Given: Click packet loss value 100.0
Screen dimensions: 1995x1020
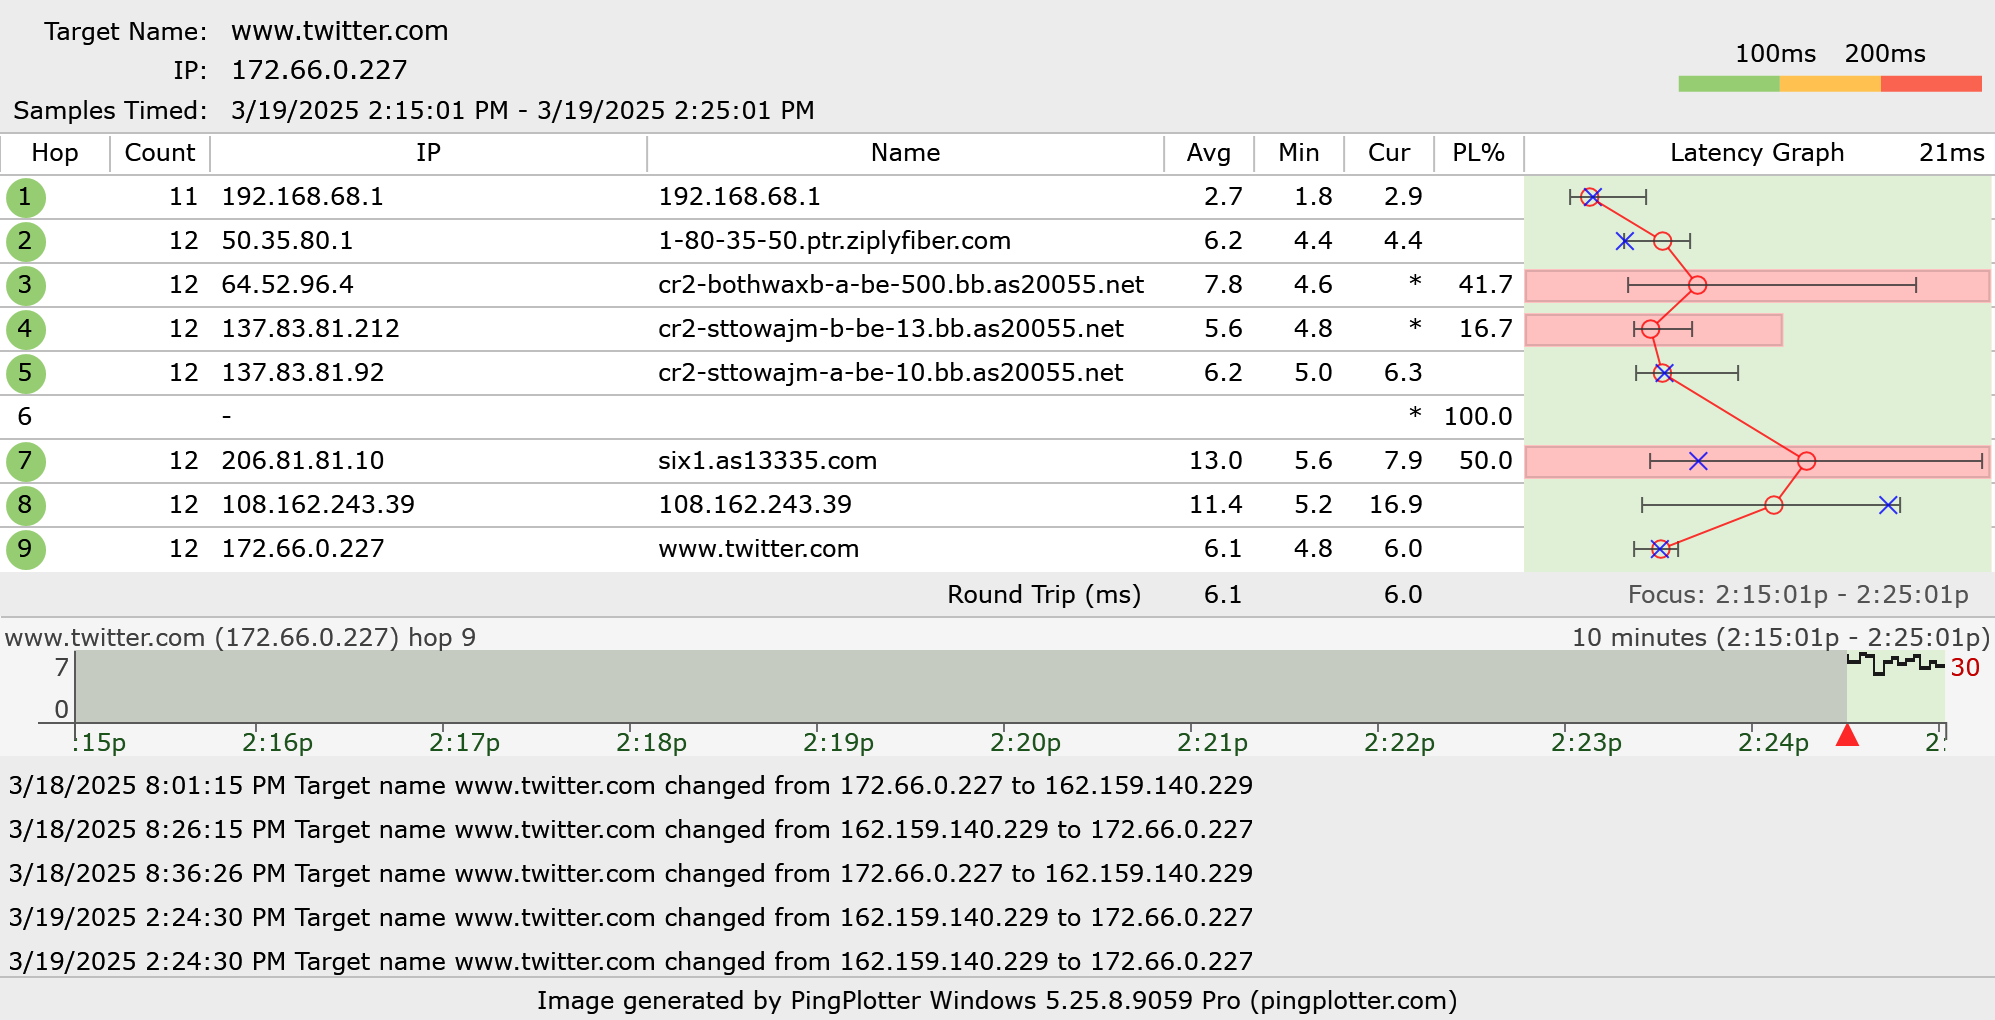Looking at the screenshot, I should [x=1478, y=417].
